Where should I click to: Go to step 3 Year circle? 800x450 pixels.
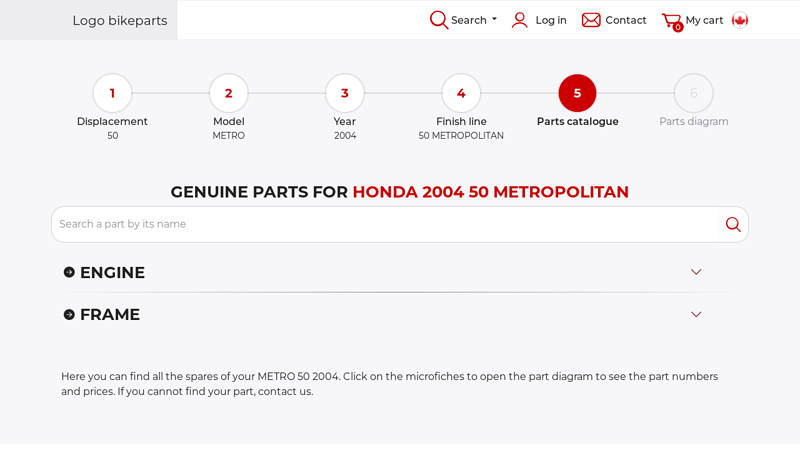[x=345, y=93]
